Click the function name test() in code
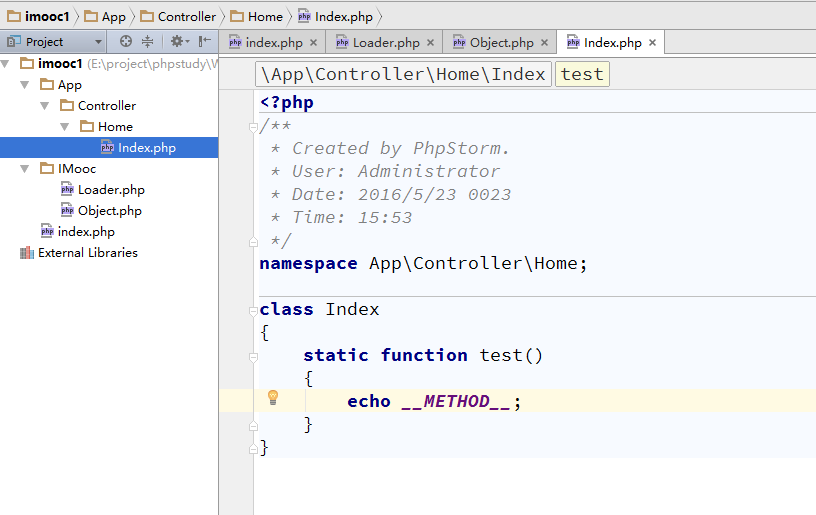 (x=511, y=355)
